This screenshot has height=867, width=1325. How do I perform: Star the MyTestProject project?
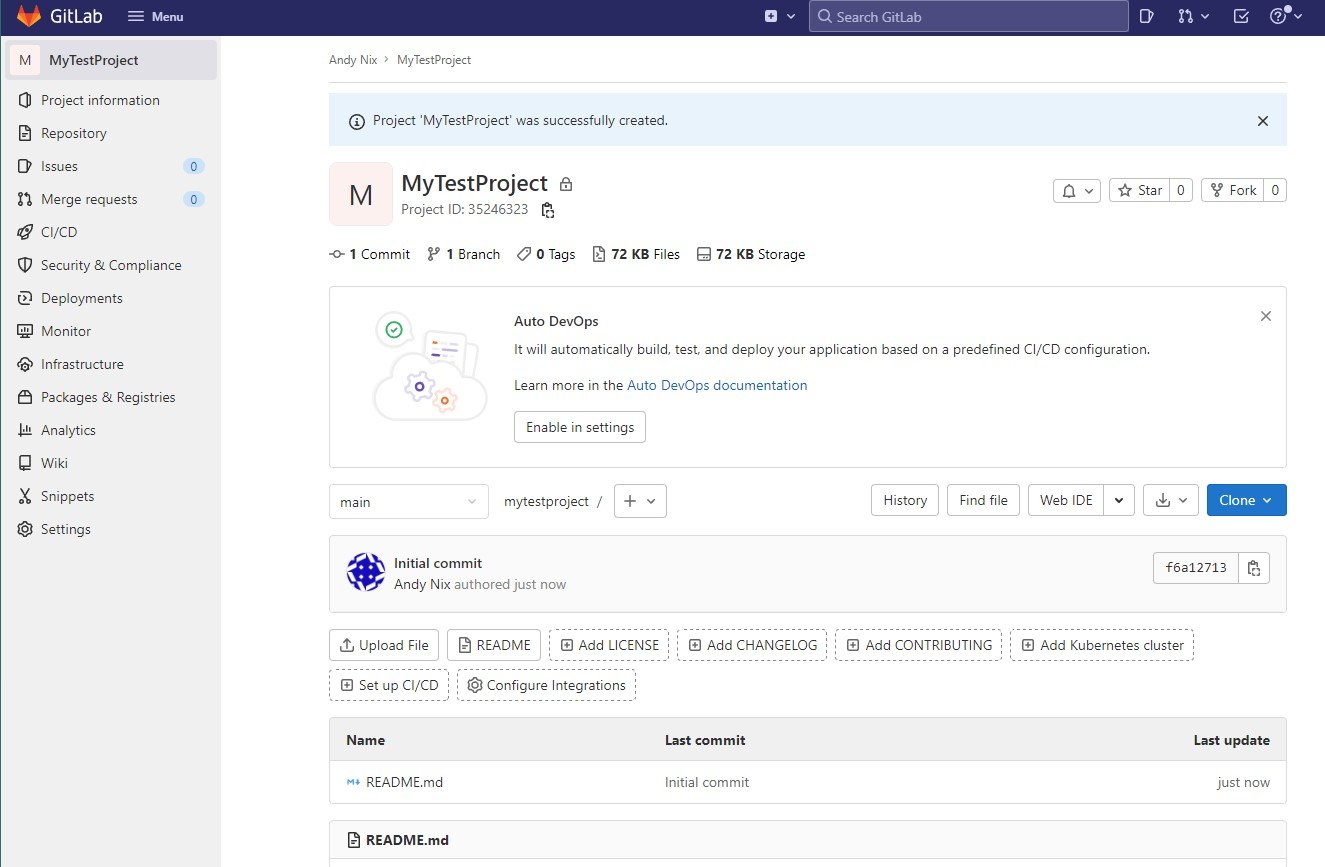(1139, 190)
